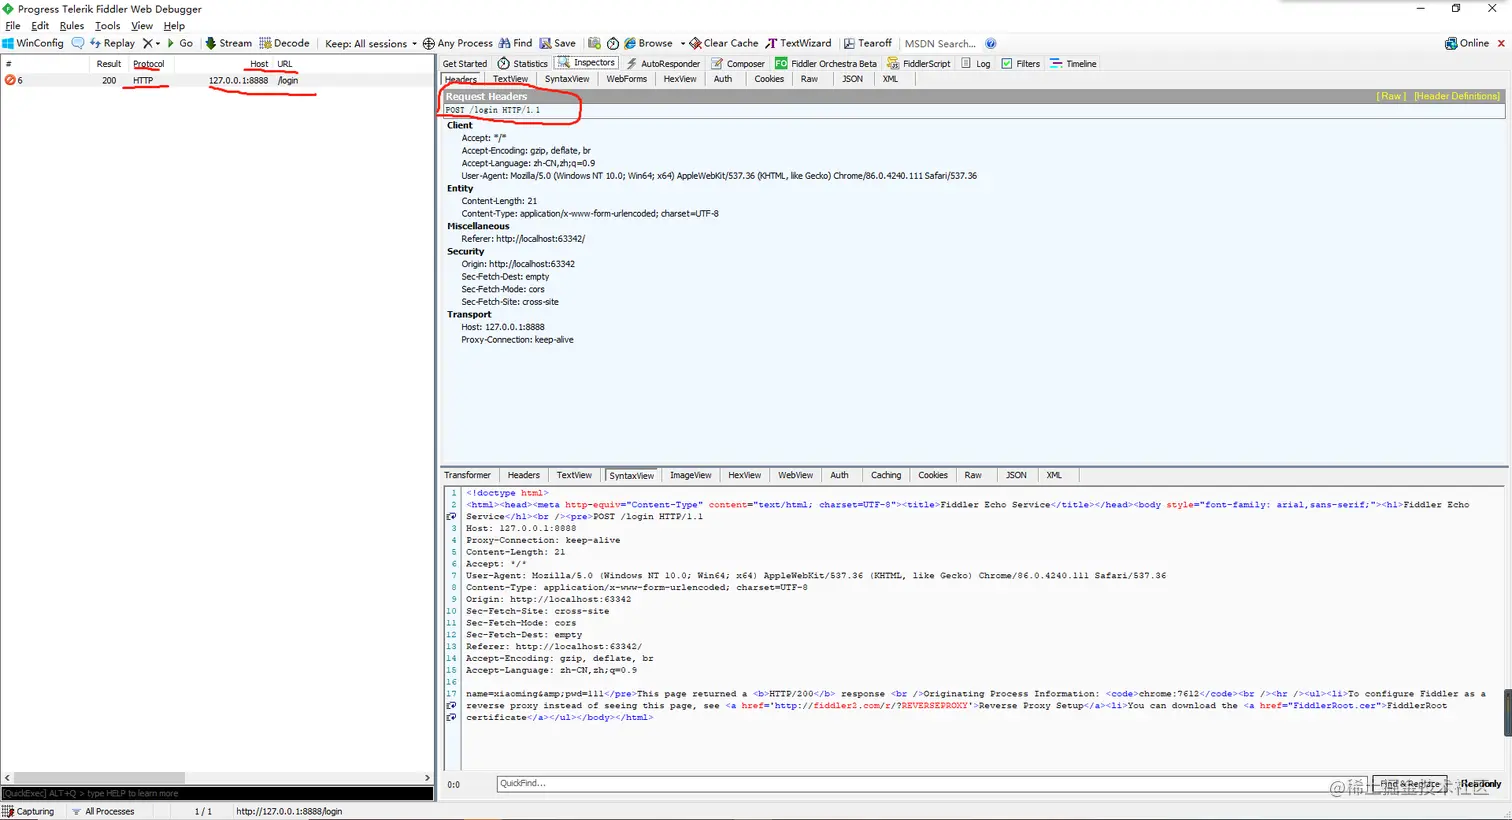Open the Composer tab
Image resolution: width=1512 pixels, height=820 pixels.
[x=738, y=63]
